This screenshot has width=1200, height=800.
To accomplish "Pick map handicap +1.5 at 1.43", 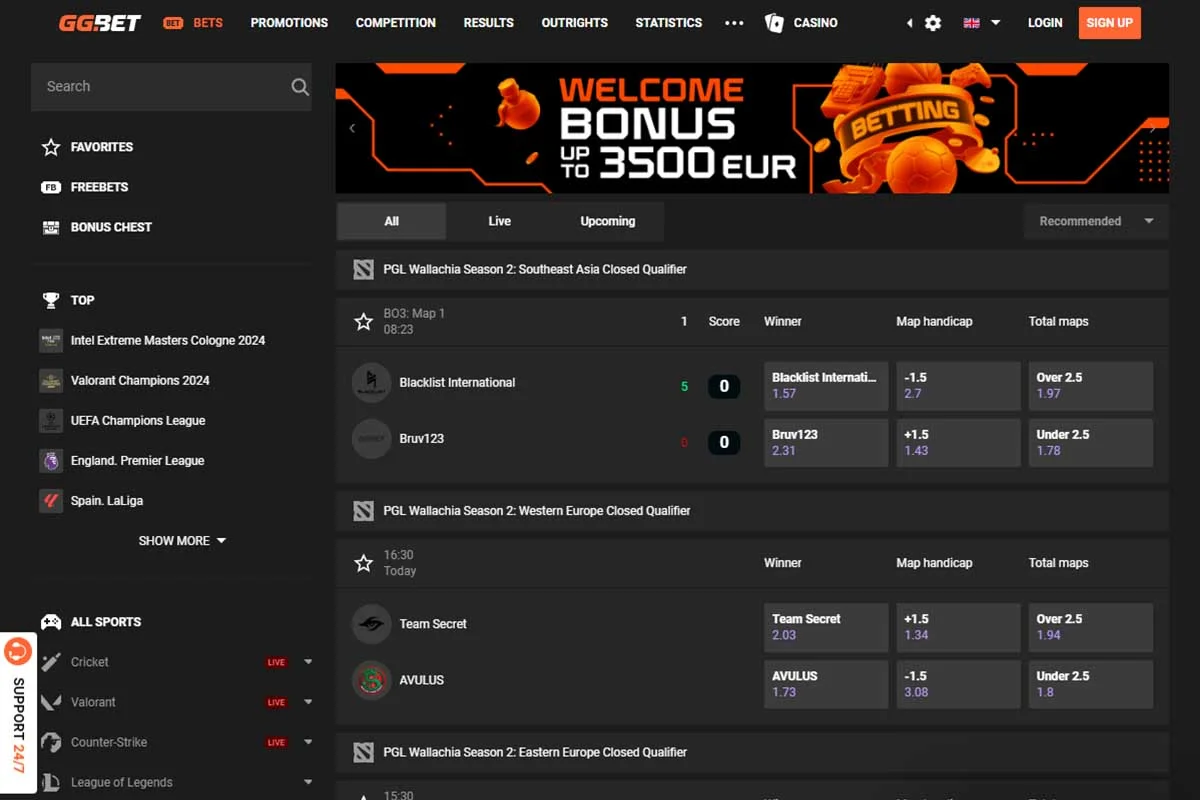I will (958, 443).
